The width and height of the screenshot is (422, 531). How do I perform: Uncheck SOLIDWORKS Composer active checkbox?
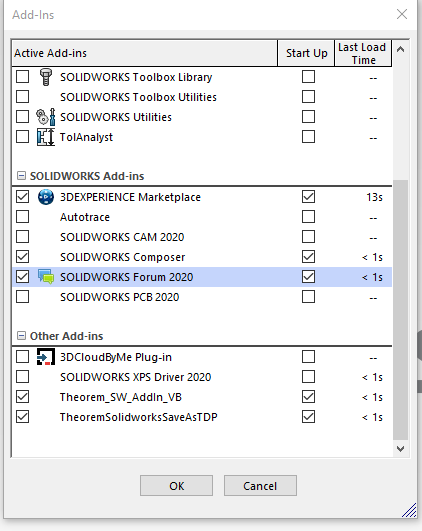23,257
